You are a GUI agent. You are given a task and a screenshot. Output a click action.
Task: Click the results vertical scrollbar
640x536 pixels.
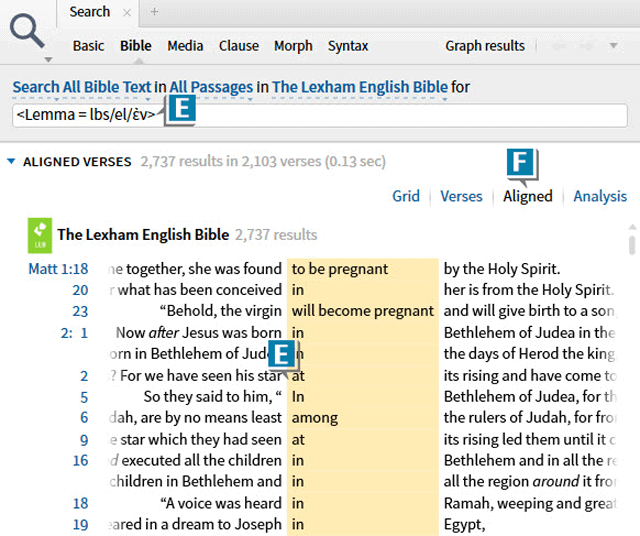click(632, 246)
